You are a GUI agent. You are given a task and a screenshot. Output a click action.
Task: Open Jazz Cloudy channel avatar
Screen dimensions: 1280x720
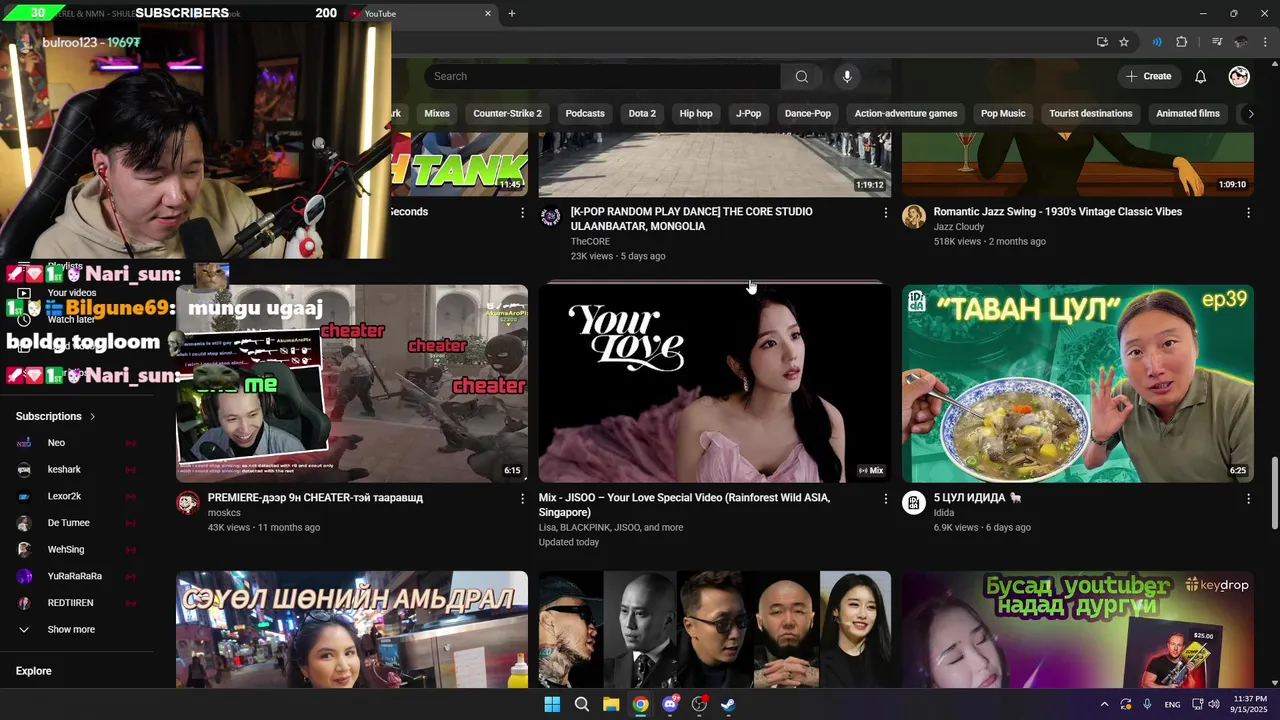coord(914,217)
